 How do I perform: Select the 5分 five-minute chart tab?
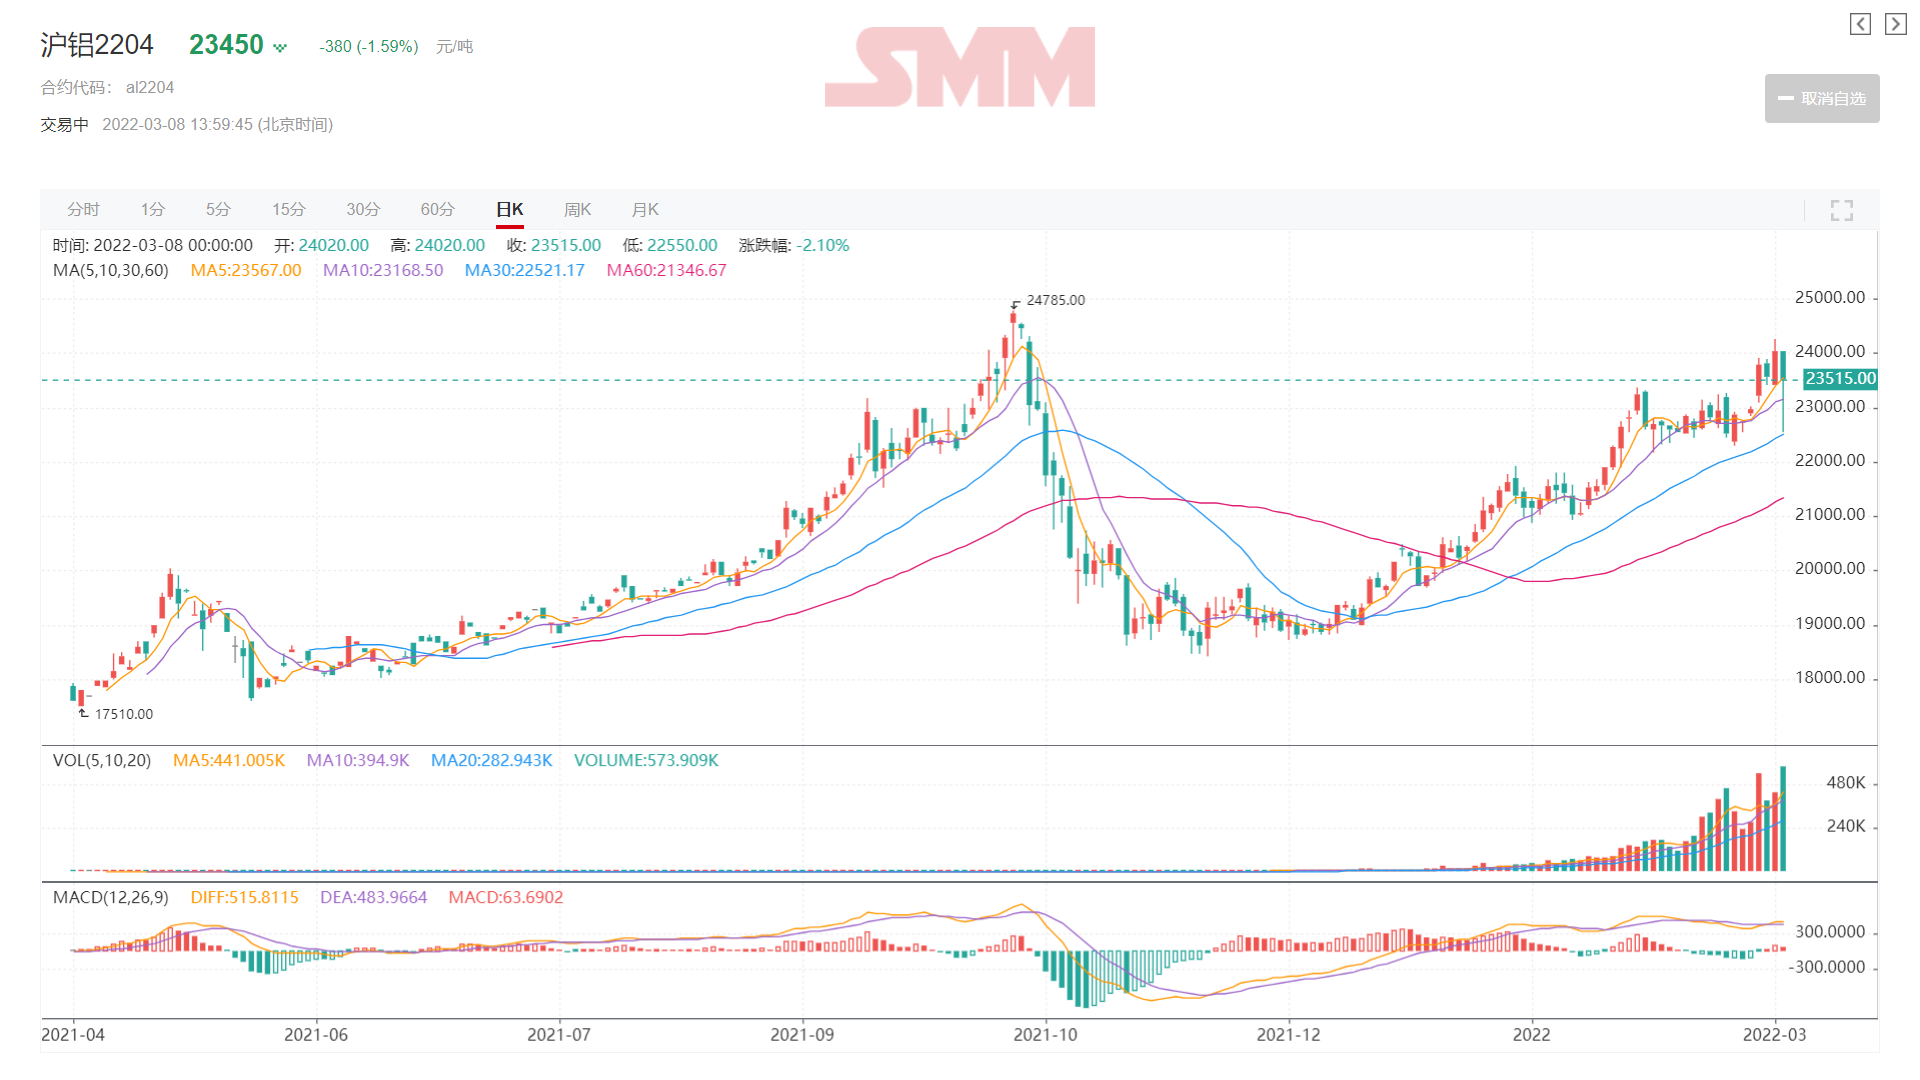coord(218,209)
